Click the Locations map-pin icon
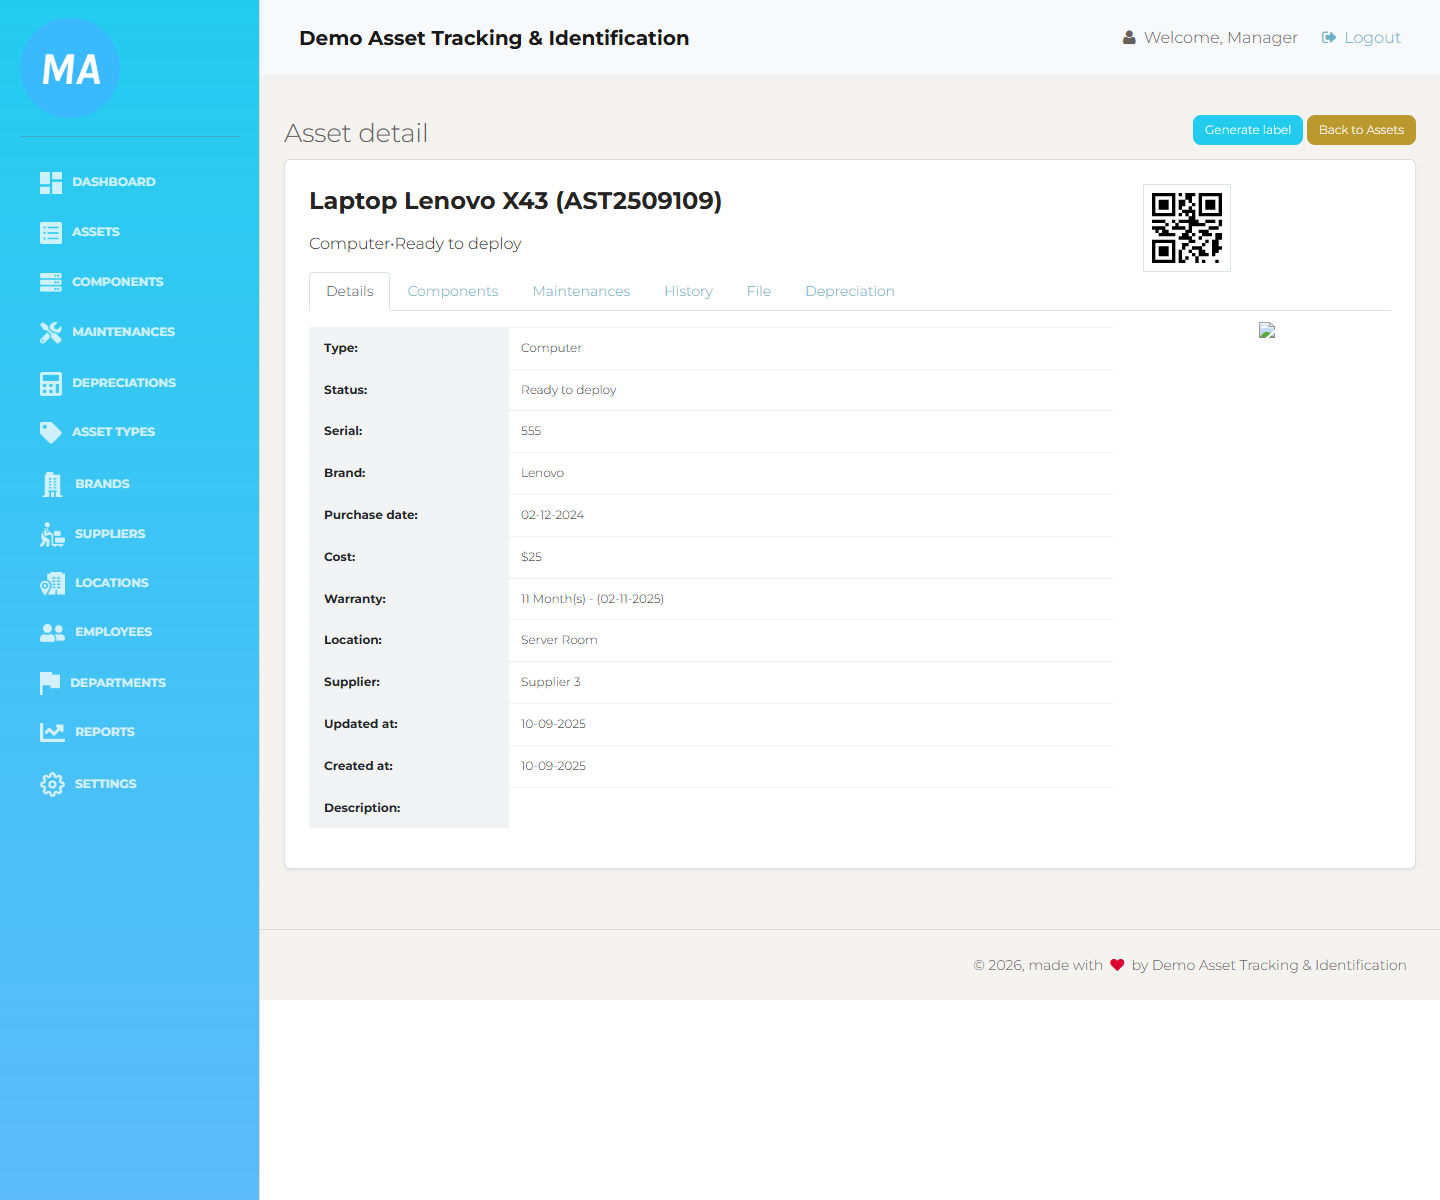1440x1200 pixels. pos(52,583)
